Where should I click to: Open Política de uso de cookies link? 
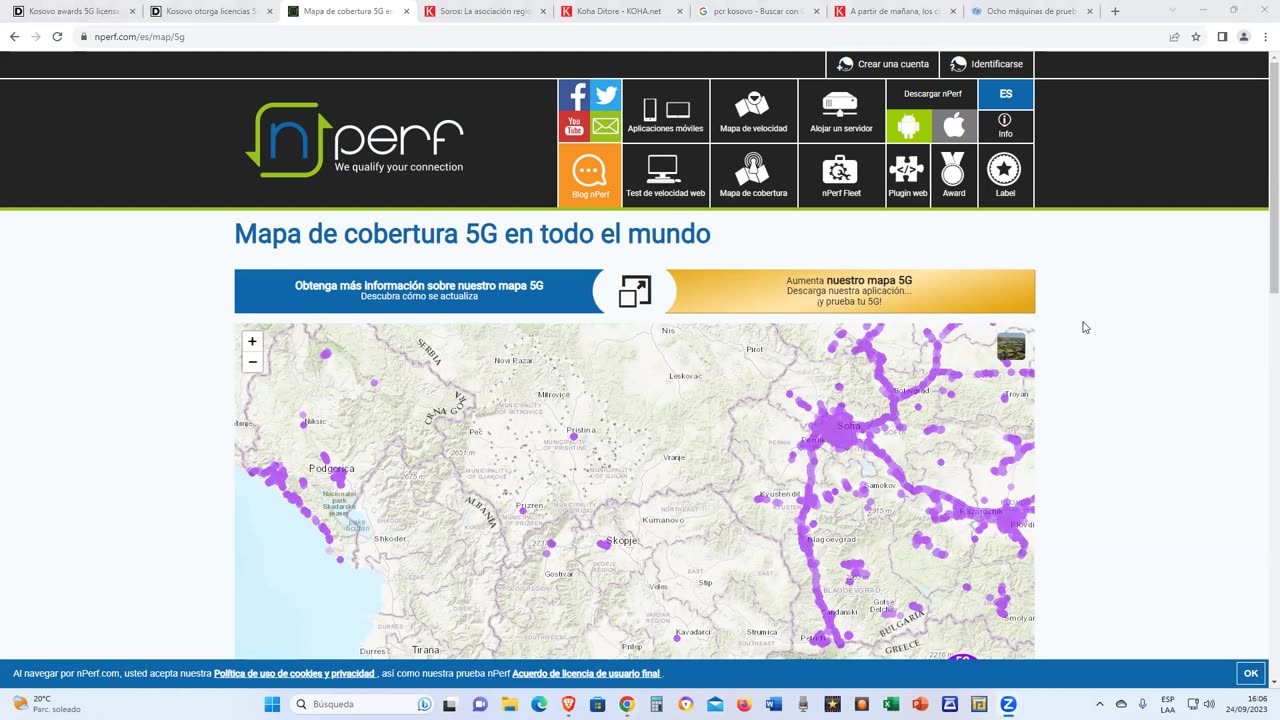pyautogui.click(x=295, y=674)
